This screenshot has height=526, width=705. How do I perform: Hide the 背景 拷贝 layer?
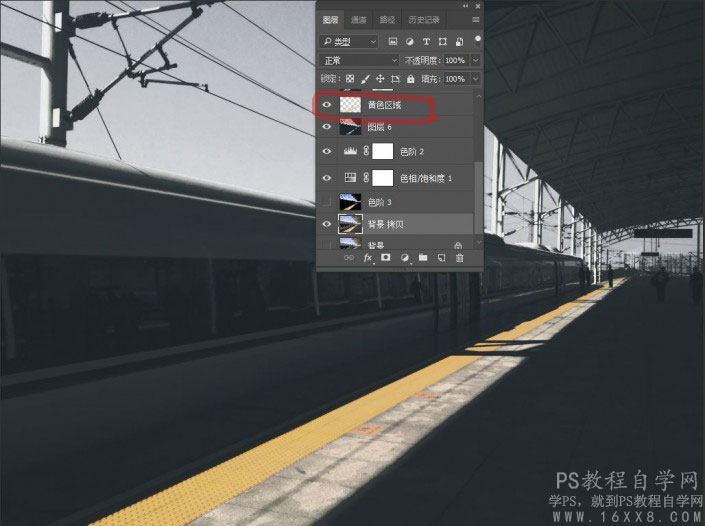(327, 224)
